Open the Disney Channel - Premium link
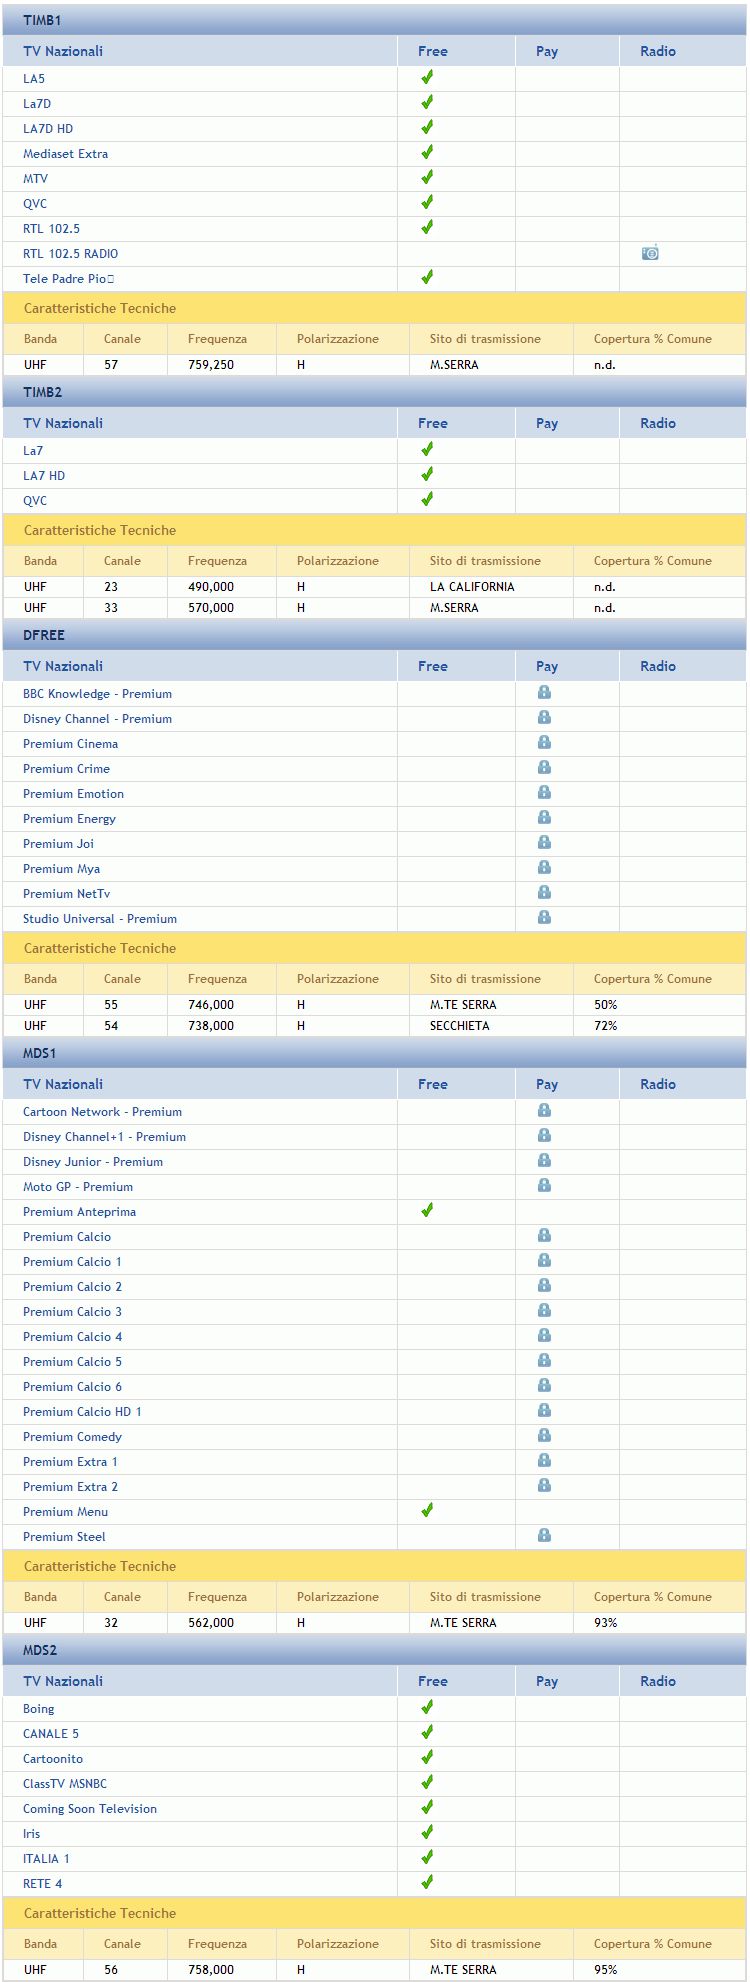 [97, 719]
